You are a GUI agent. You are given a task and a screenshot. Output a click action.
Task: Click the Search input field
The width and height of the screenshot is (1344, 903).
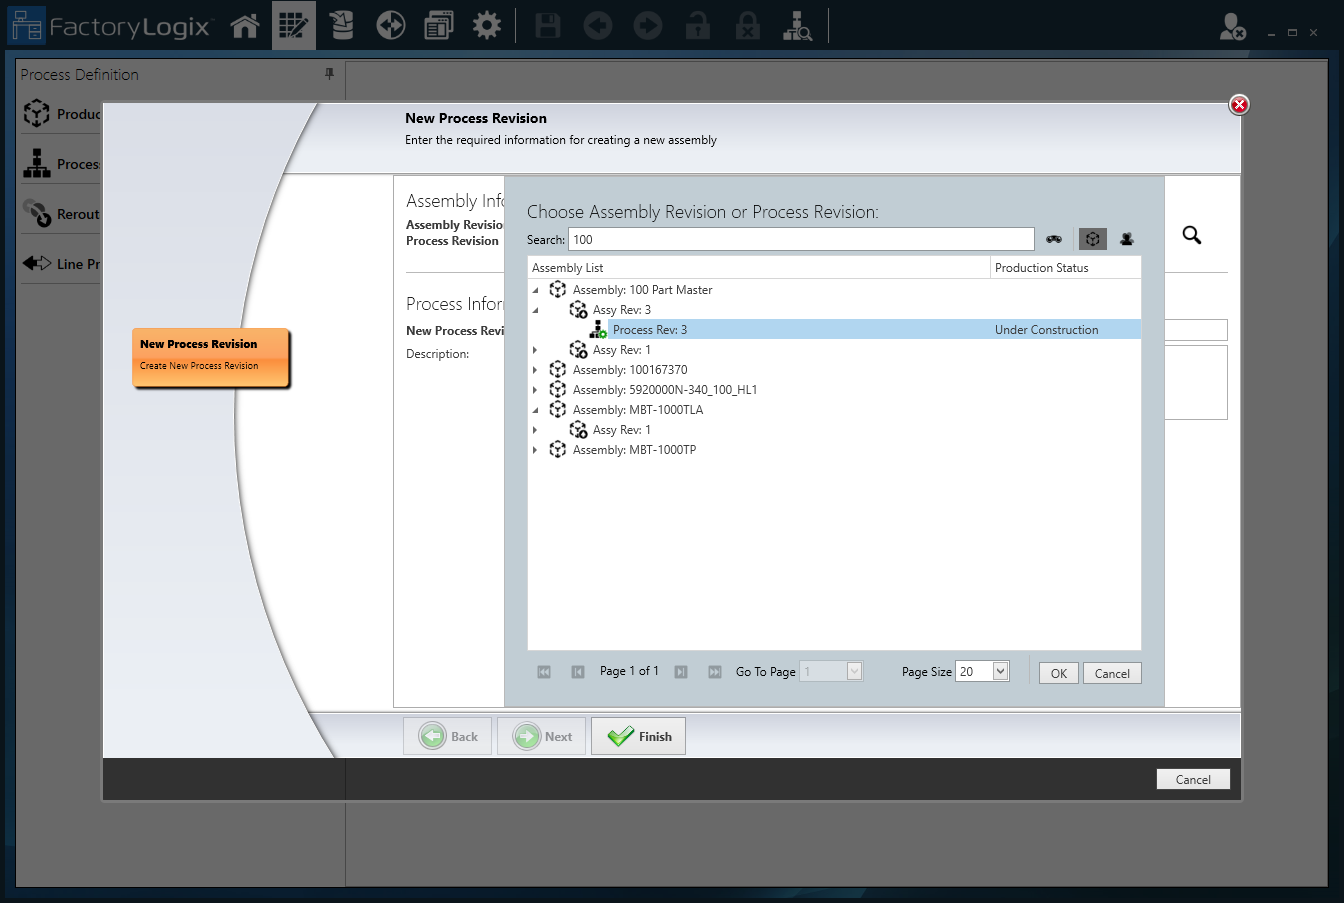pyautogui.click(x=800, y=239)
